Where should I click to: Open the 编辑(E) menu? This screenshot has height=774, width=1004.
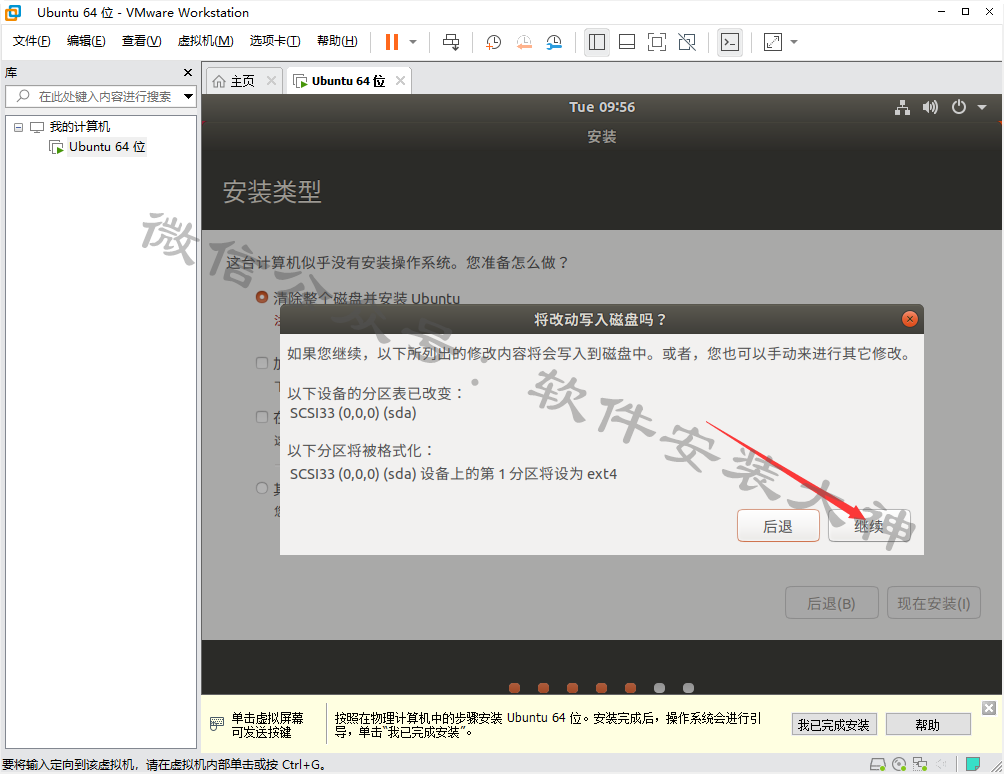pos(86,41)
